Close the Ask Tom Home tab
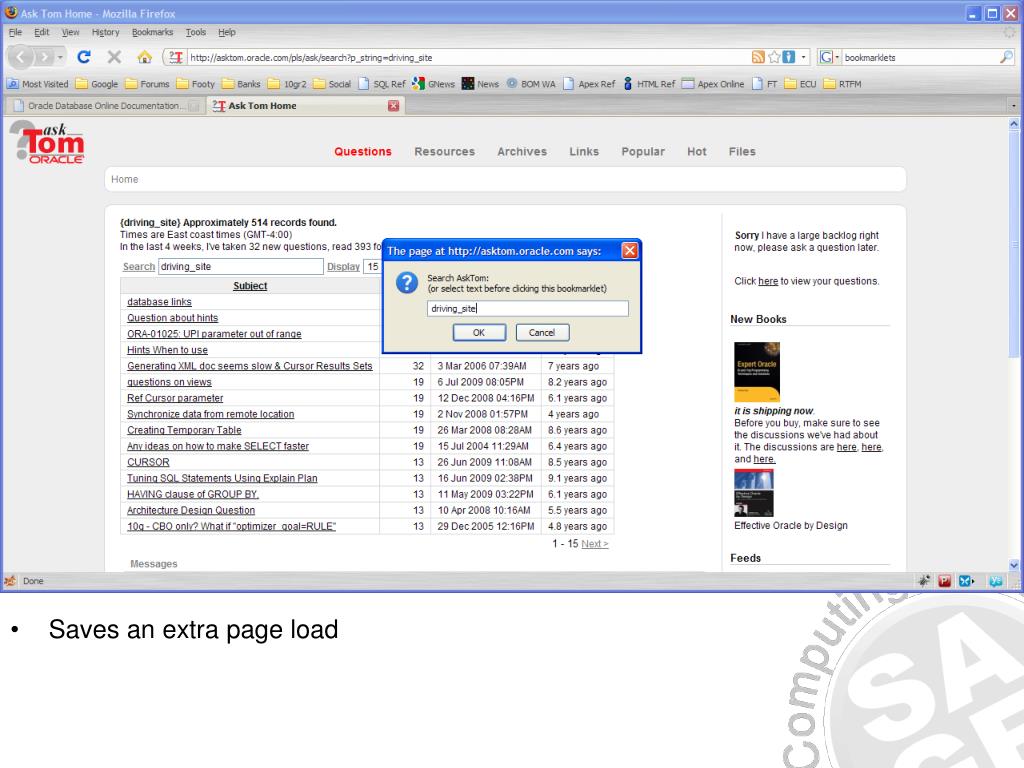The height and width of the screenshot is (768, 1024). 393,106
